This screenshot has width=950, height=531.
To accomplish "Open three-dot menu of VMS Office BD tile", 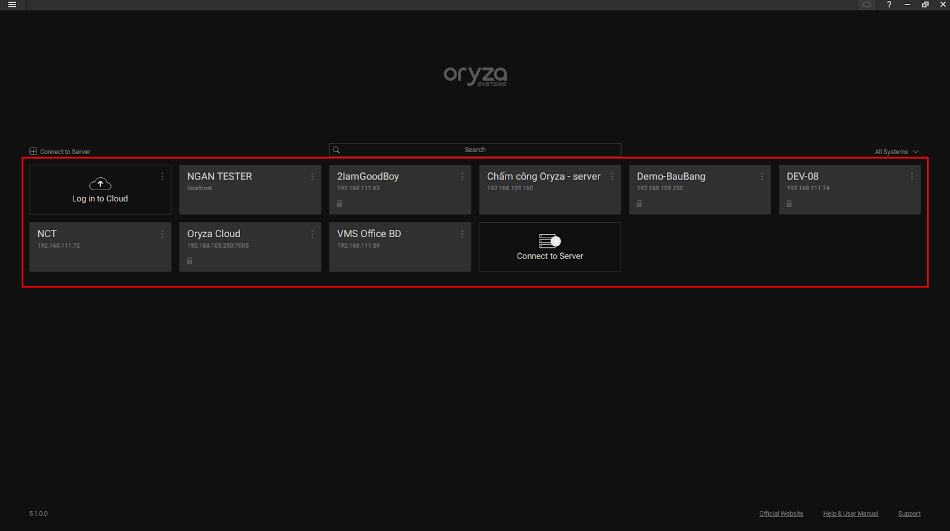I will coord(462,234).
